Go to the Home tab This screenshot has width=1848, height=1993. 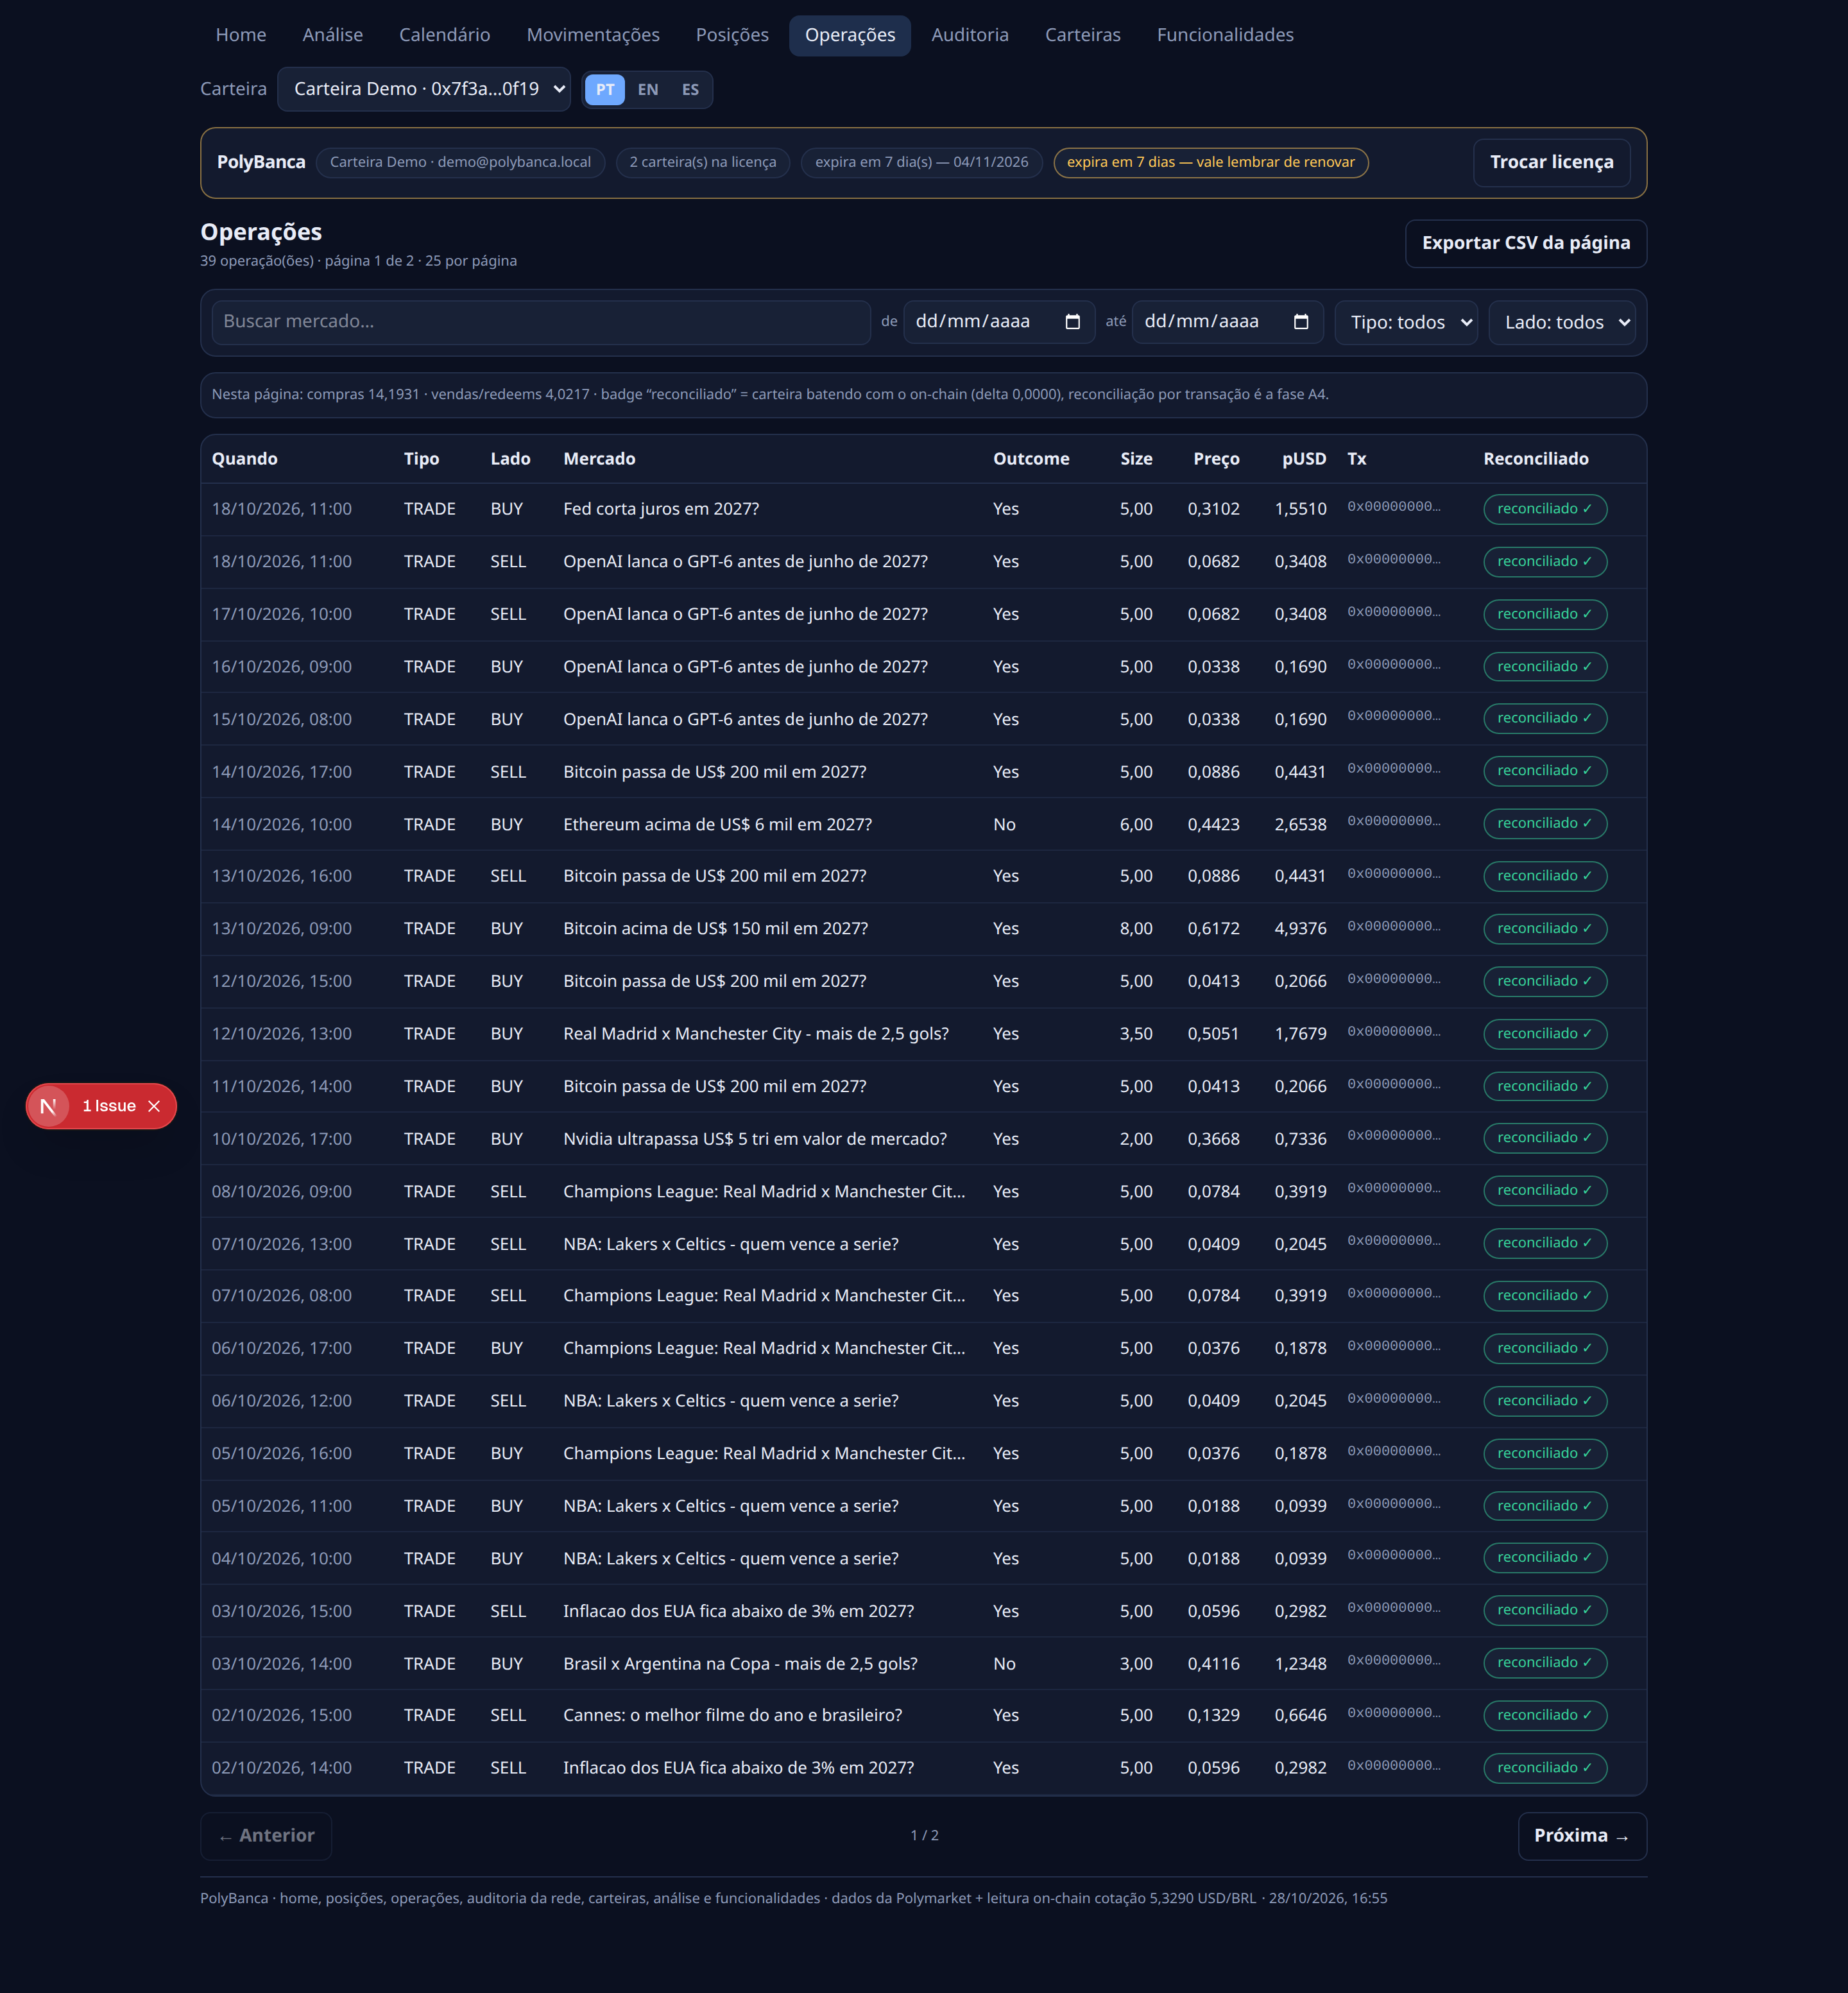(x=241, y=35)
